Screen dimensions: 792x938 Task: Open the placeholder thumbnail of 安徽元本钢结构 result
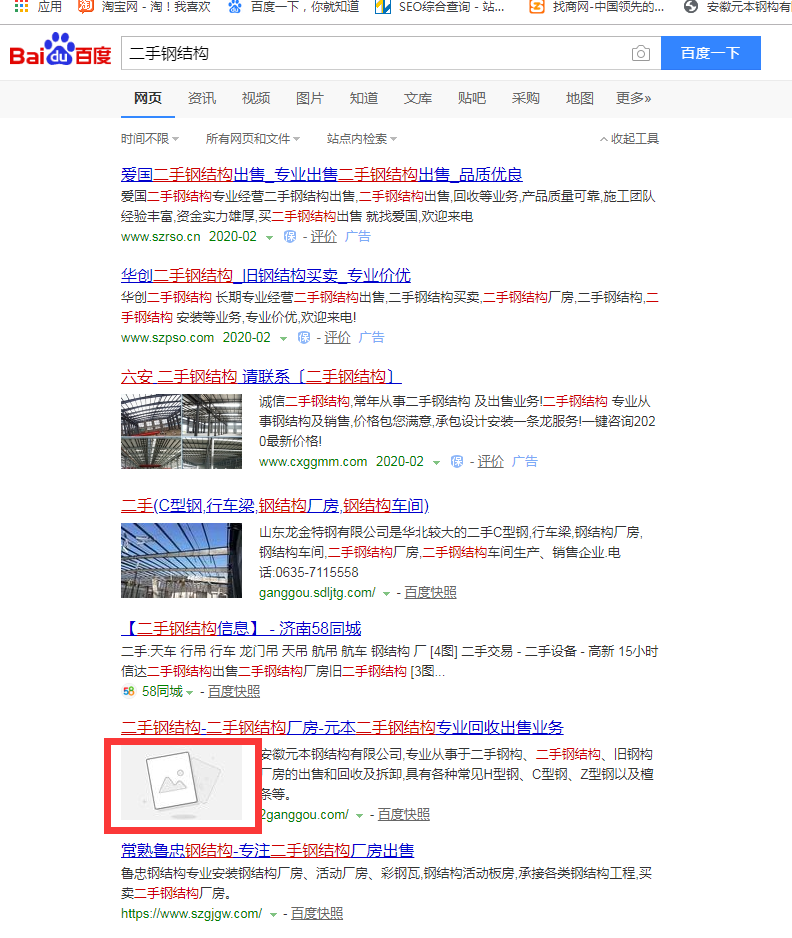181,782
